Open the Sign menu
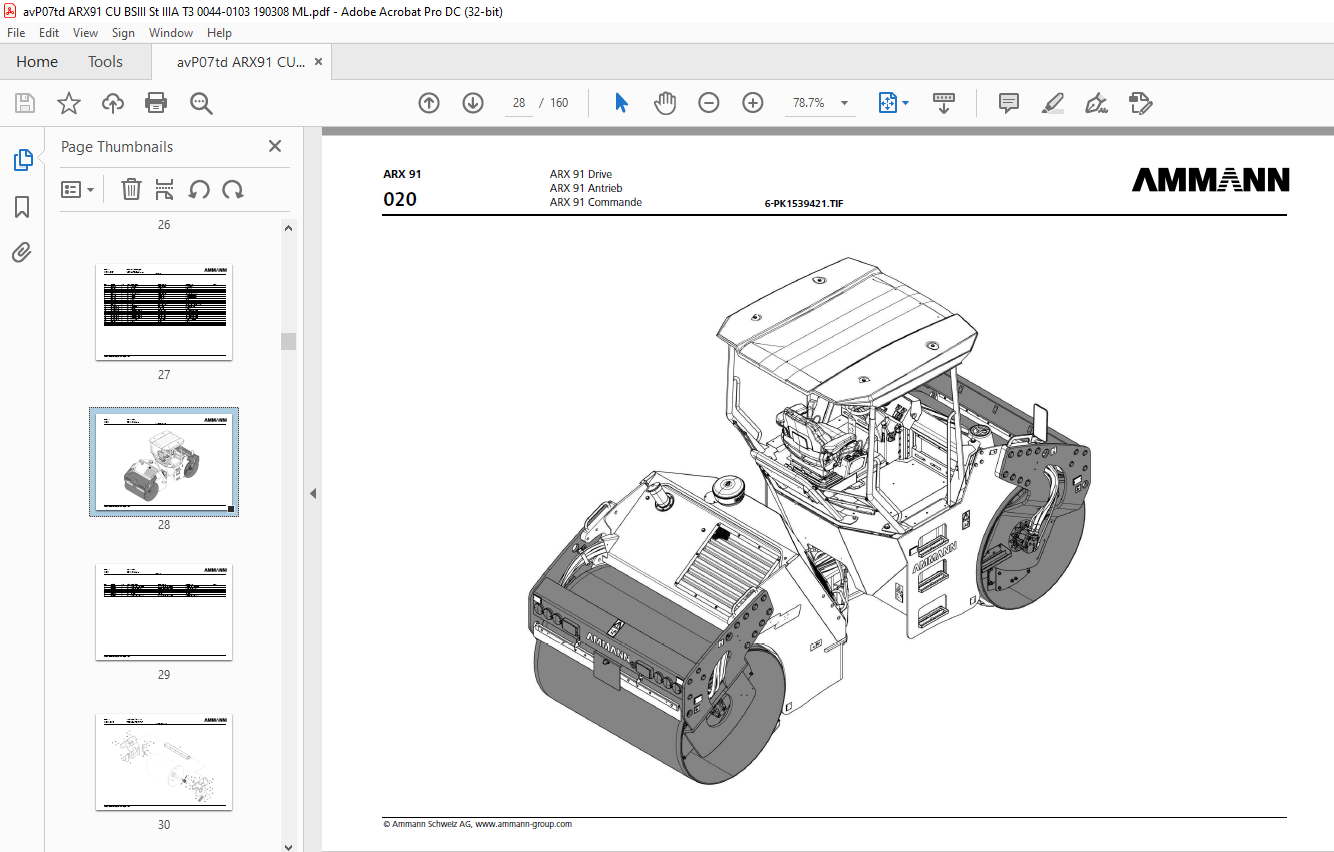This screenshot has width=1334, height=852. coord(123,33)
